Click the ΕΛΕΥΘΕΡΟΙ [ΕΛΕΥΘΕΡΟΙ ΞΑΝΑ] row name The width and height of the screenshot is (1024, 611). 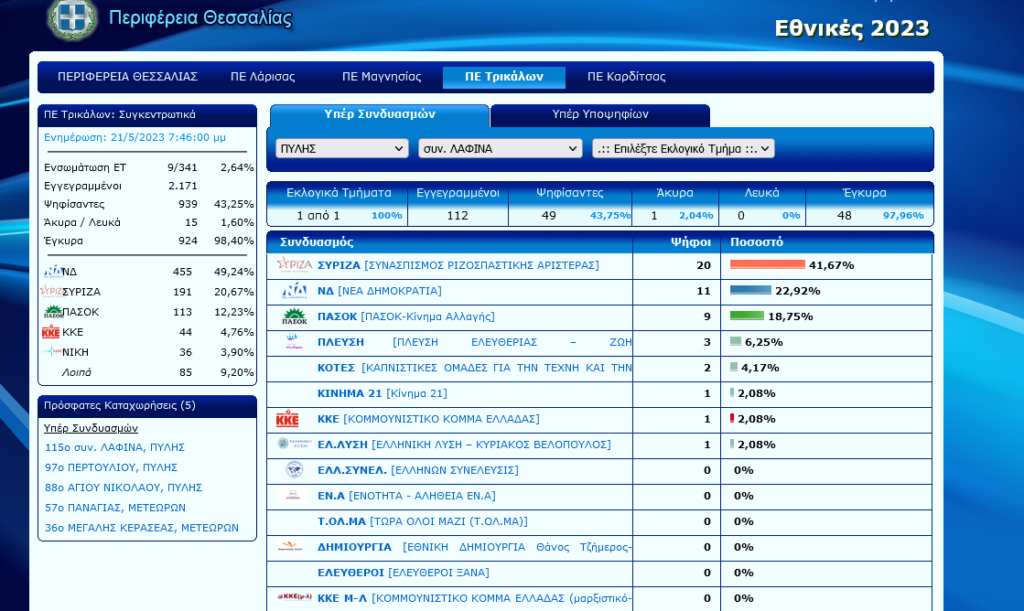(403, 572)
